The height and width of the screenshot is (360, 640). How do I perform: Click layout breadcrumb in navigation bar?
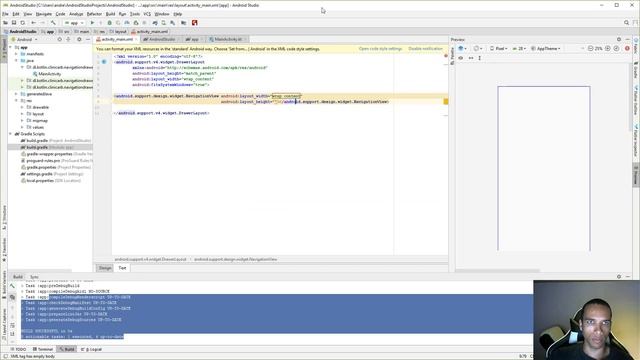pos(118,31)
